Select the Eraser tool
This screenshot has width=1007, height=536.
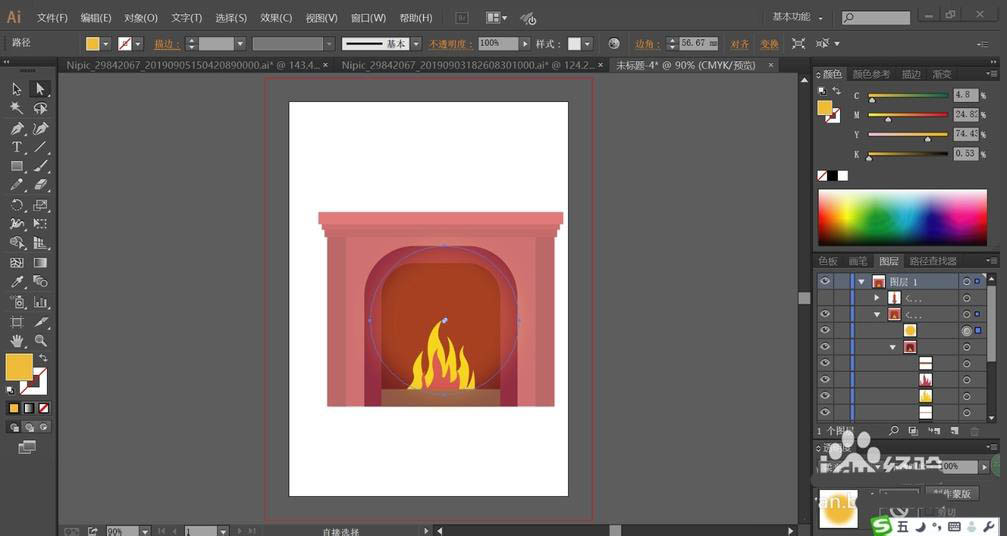[40, 185]
